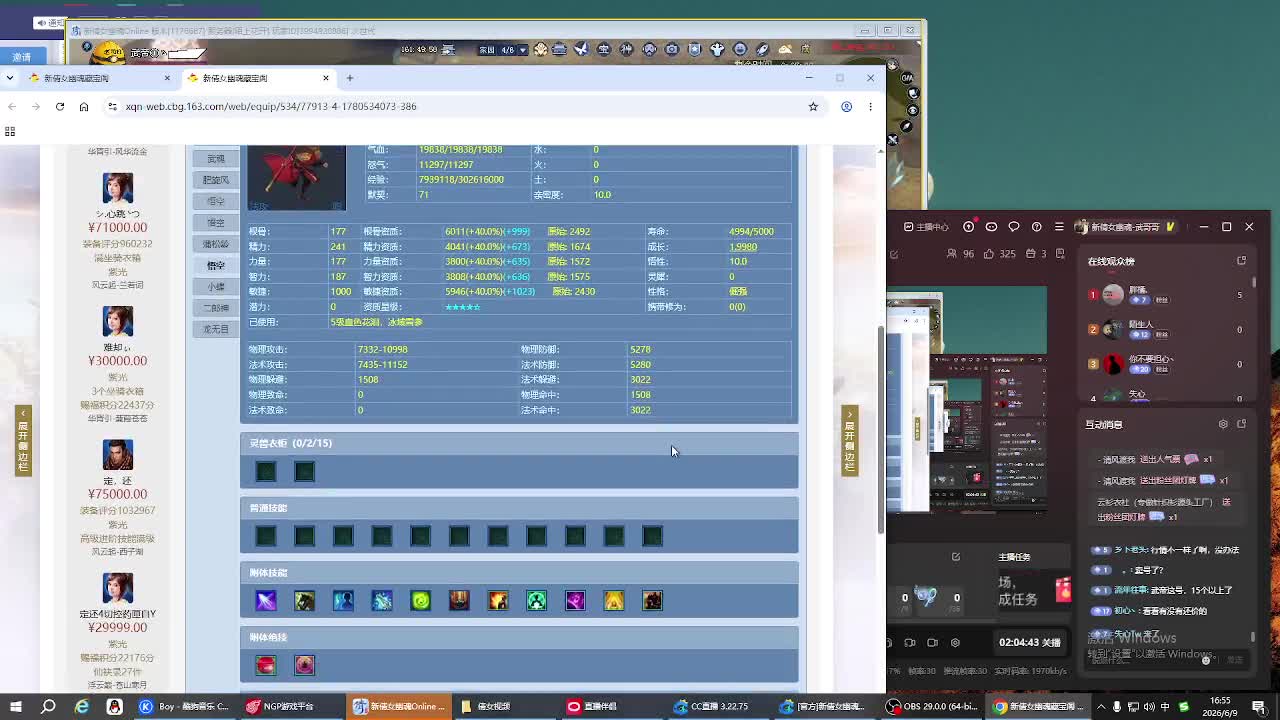
Task: Click the pet portrait image
Action: tap(296, 177)
